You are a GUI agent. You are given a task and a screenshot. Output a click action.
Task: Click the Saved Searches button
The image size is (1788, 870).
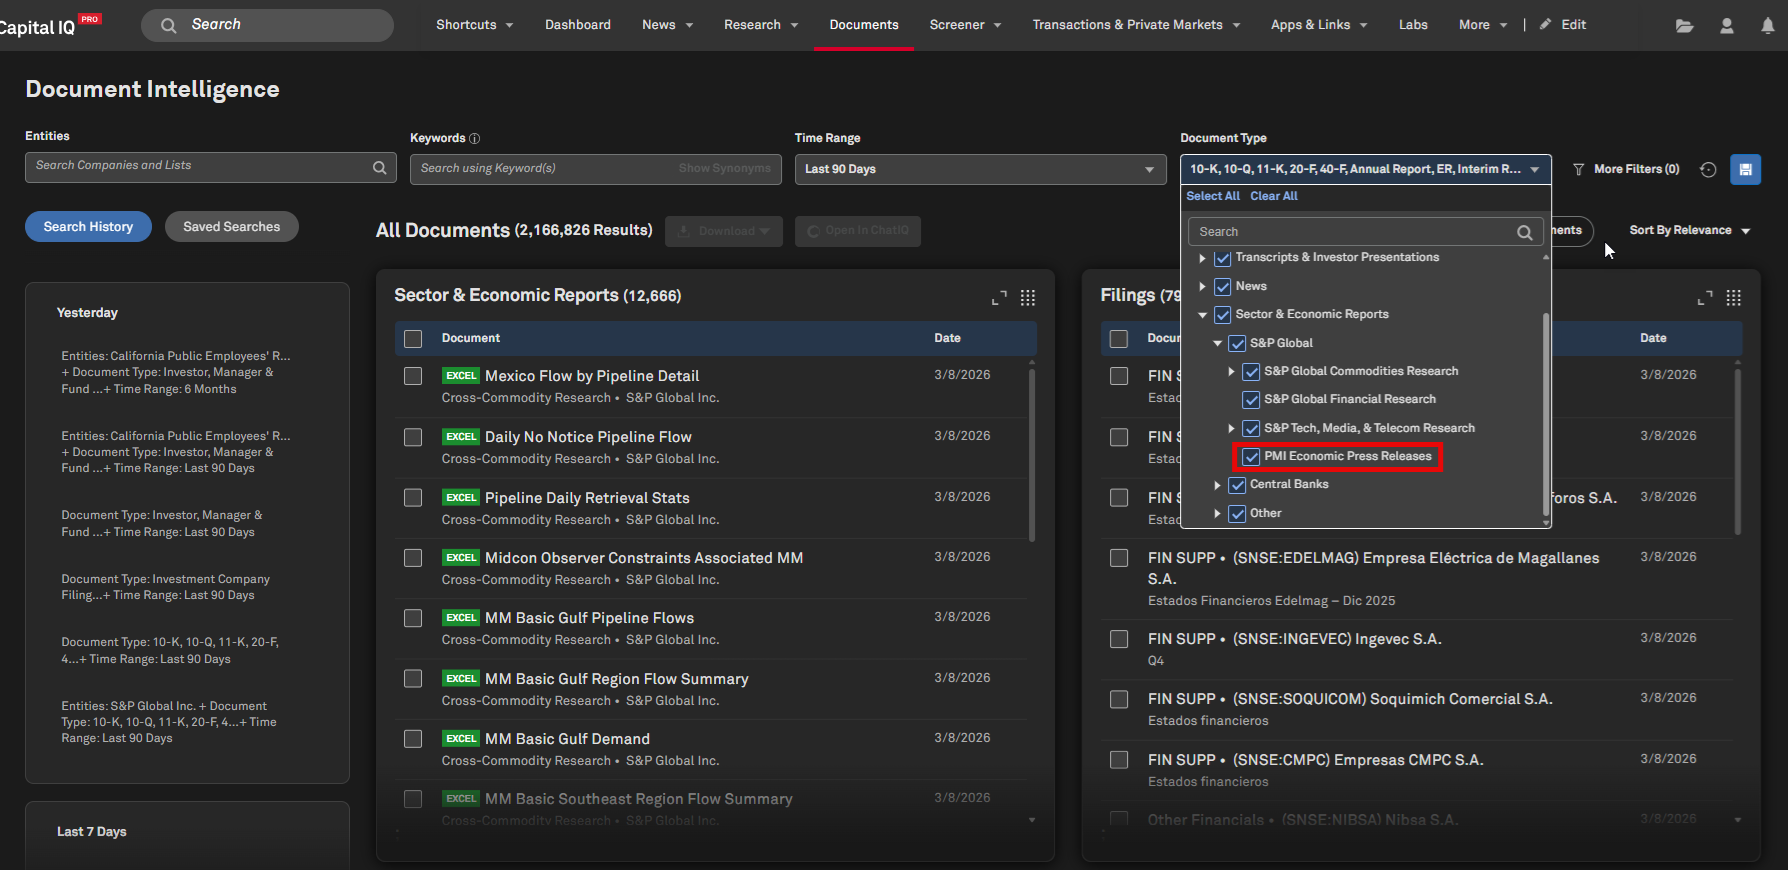pyautogui.click(x=231, y=227)
